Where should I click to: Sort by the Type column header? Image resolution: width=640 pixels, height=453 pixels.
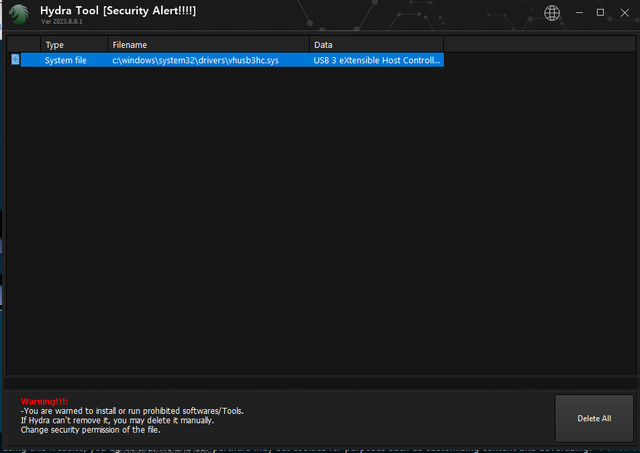(74, 44)
